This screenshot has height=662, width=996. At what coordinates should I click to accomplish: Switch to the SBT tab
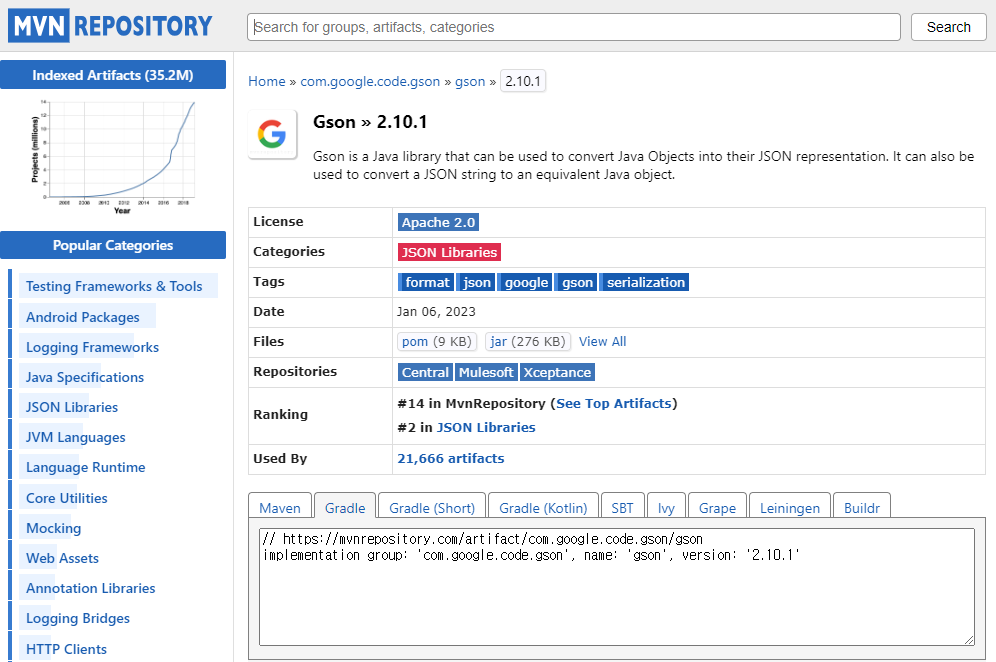pyautogui.click(x=622, y=508)
